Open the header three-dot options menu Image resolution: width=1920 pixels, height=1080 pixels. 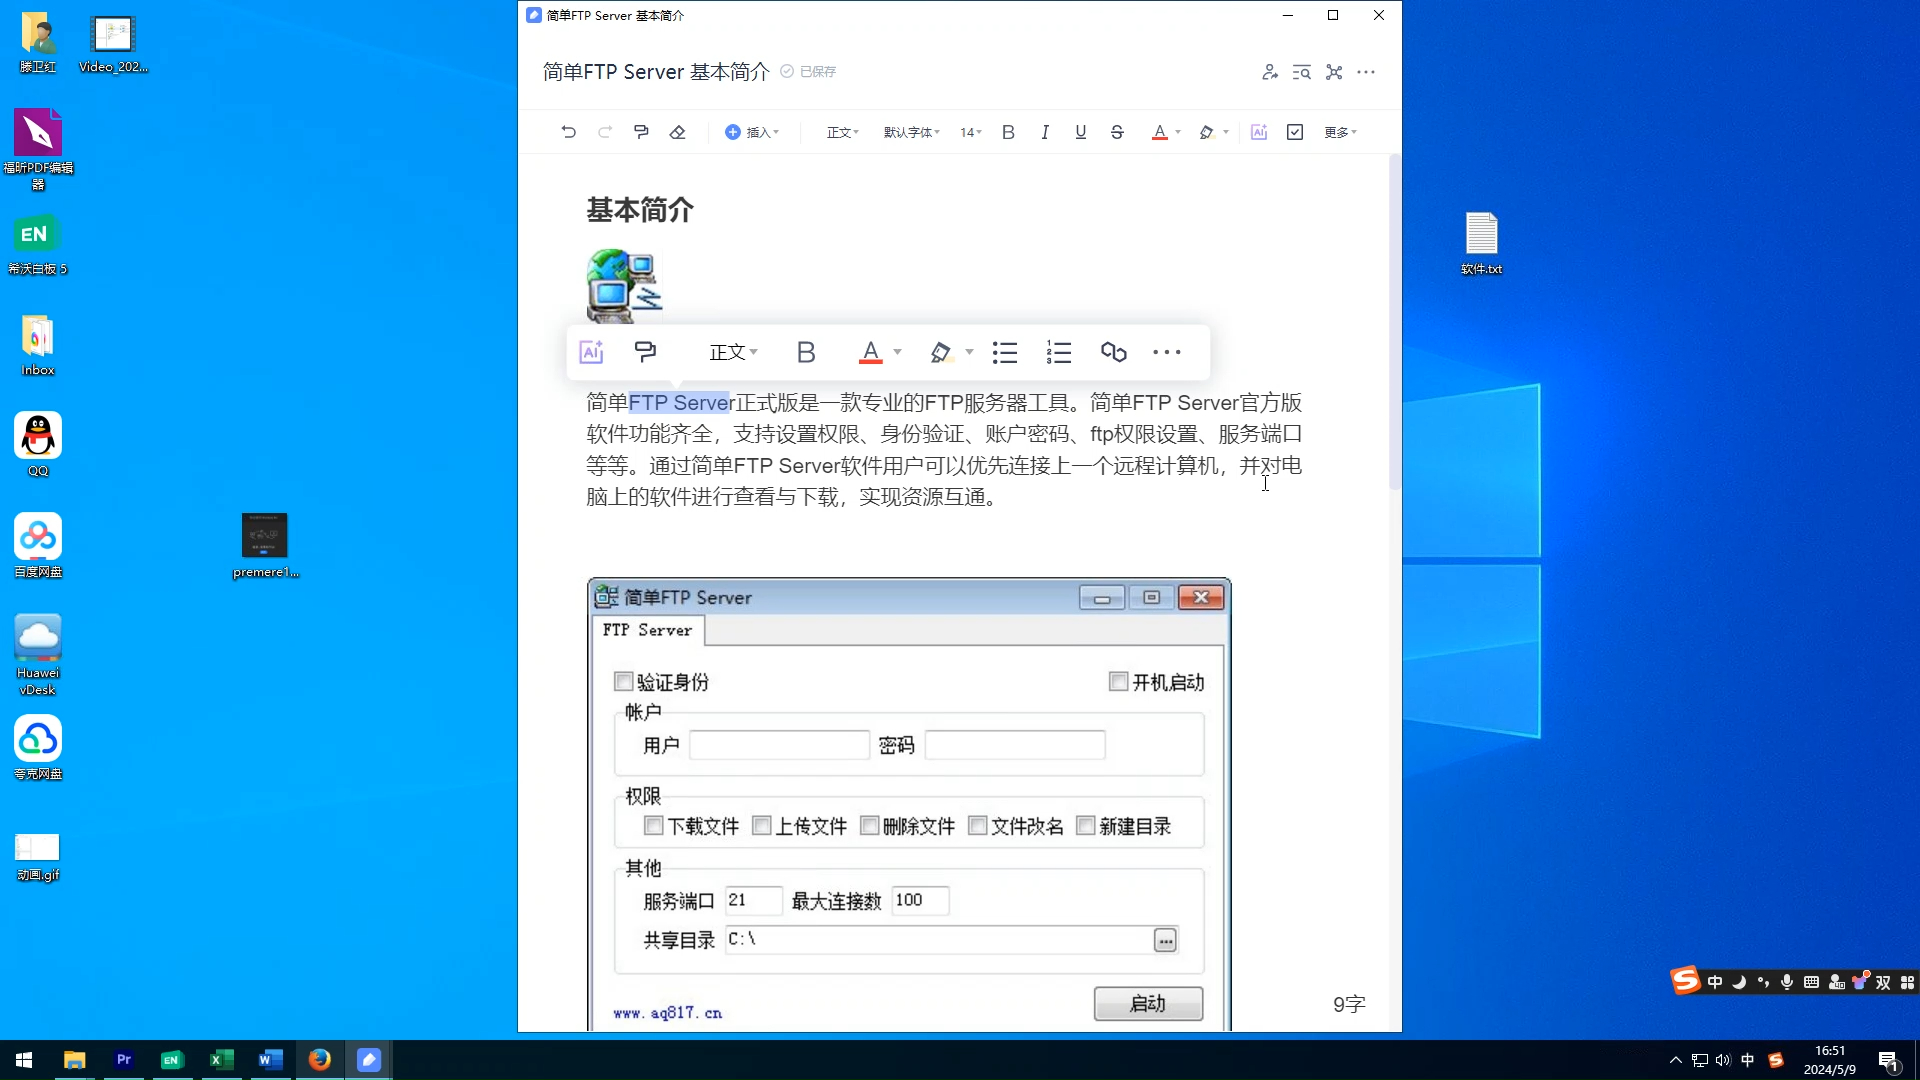[1366, 72]
